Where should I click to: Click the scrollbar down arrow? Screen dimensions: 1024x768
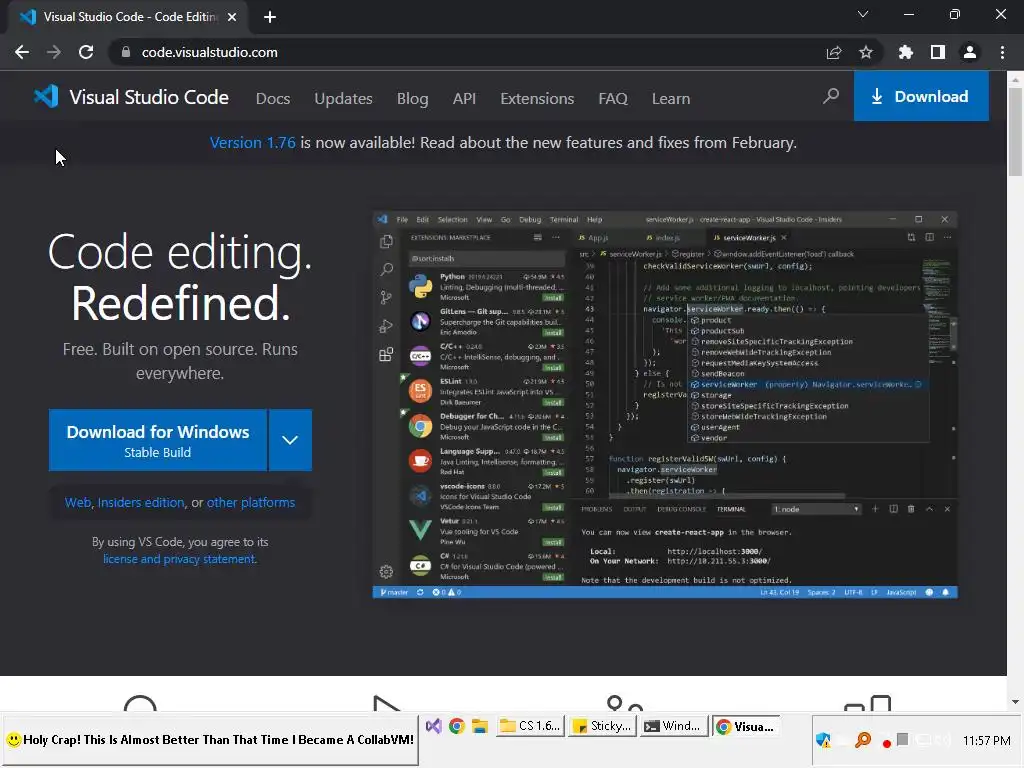coord(1015,701)
